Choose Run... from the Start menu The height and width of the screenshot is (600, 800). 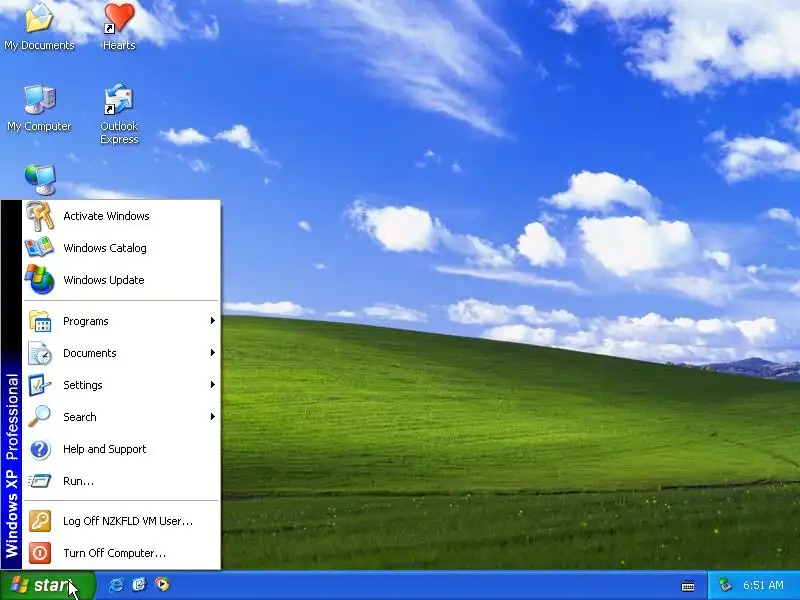pyautogui.click(x=121, y=481)
